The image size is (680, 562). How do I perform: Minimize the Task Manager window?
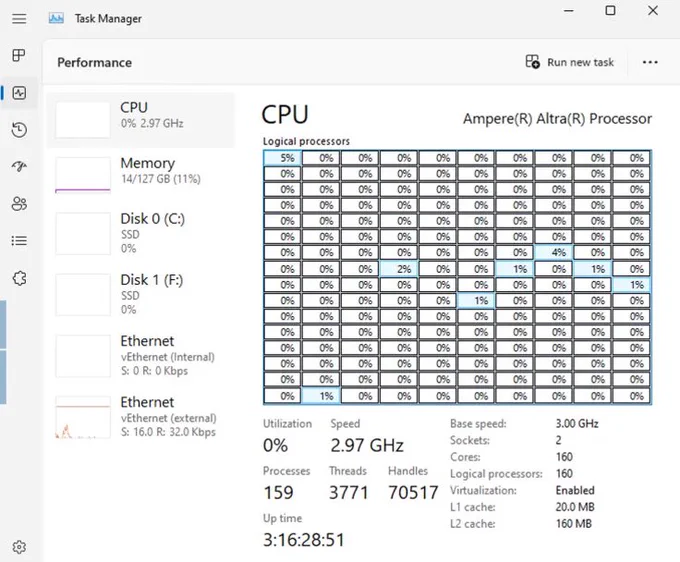569,10
